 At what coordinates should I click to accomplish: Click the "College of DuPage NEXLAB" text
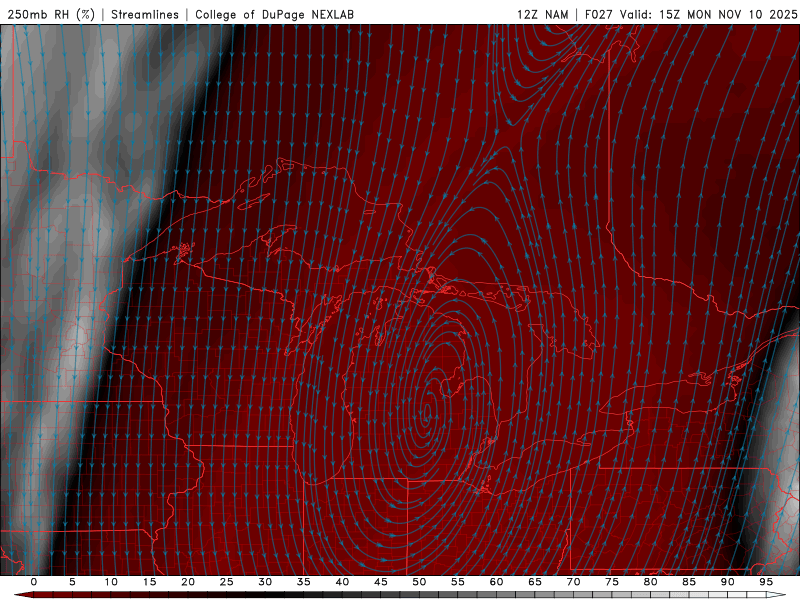(274, 14)
